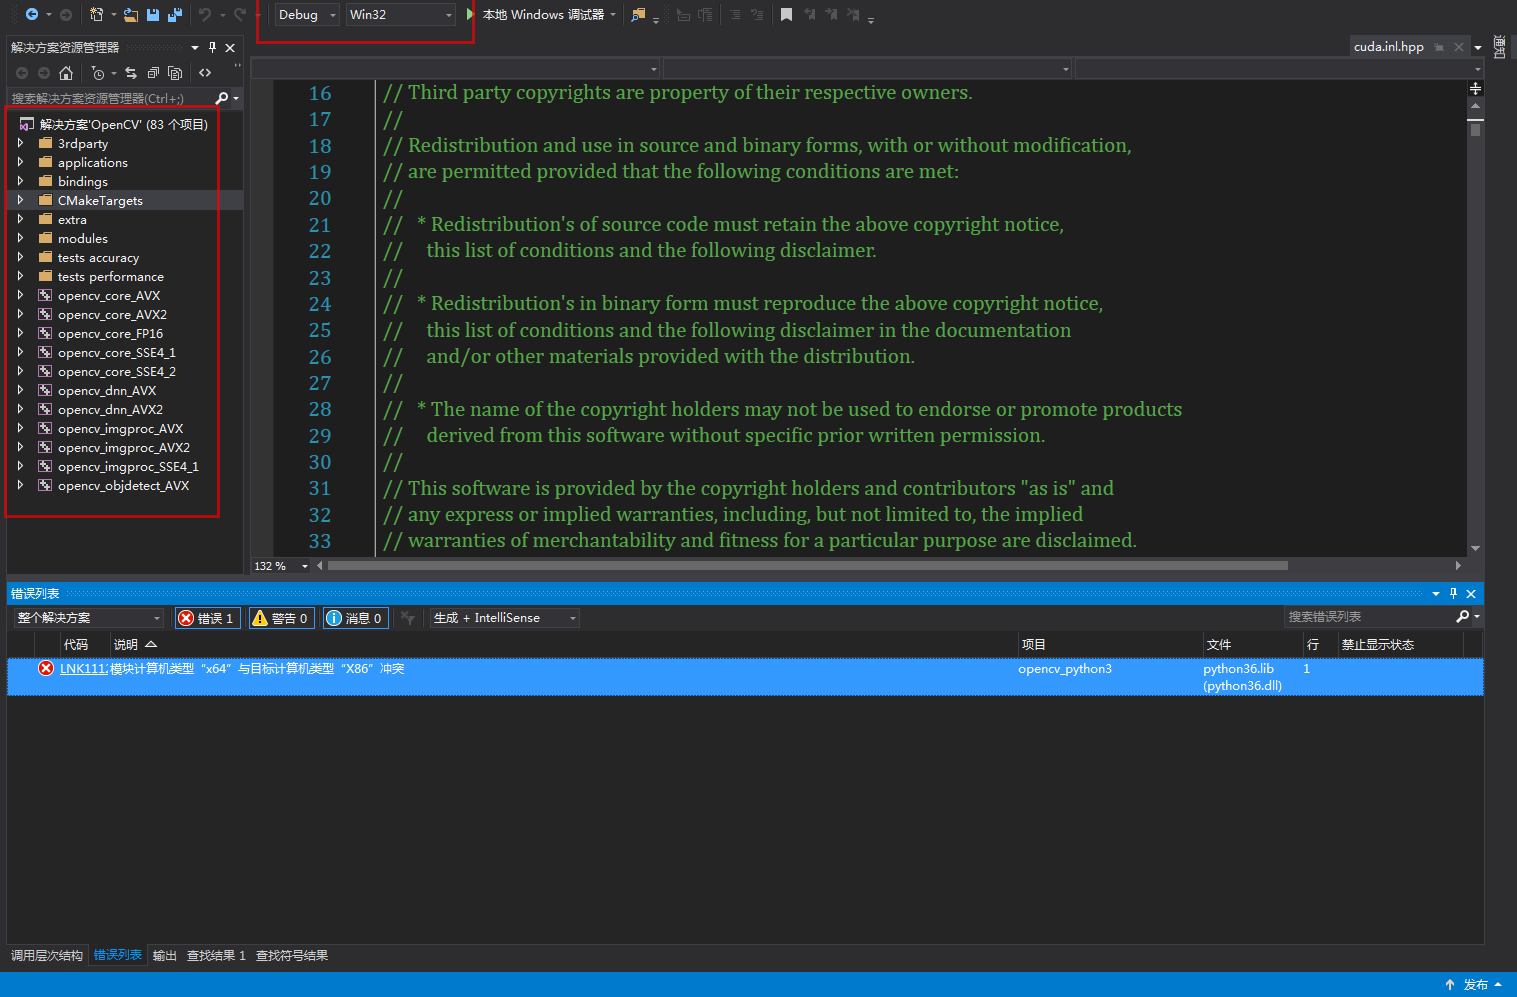This screenshot has height=997, width=1517.
Task: Click the publish up-arrow icon in status bar
Action: point(1450,985)
